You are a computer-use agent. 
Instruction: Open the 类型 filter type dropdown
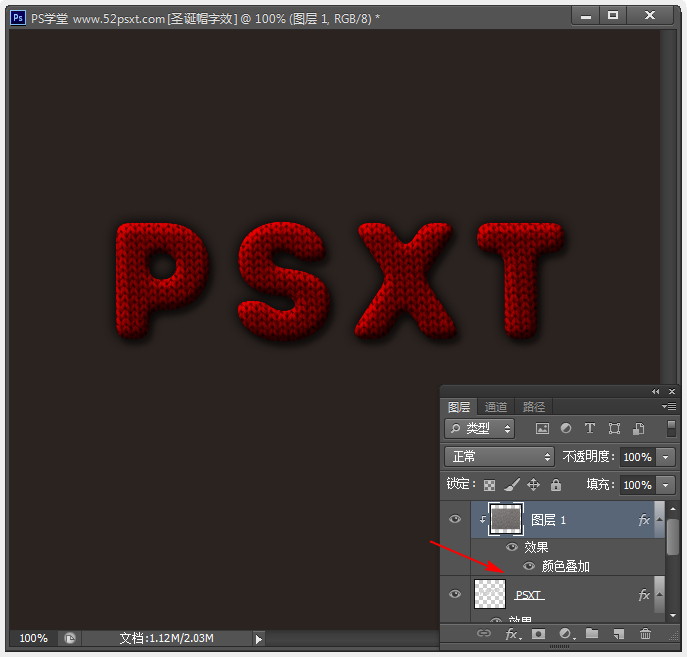click(480, 428)
